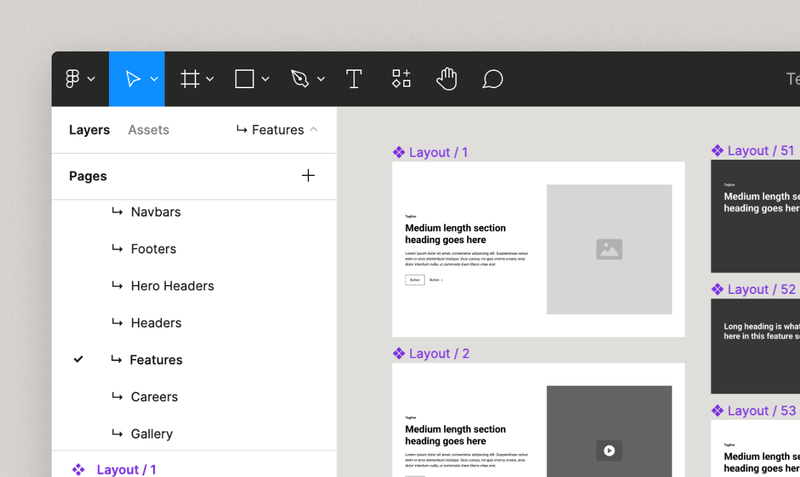Image resolution: width=800 pixels, height=477 pixels.
Task: Expand shape tools dropdown chevron
Action: [x=265, y=79]
